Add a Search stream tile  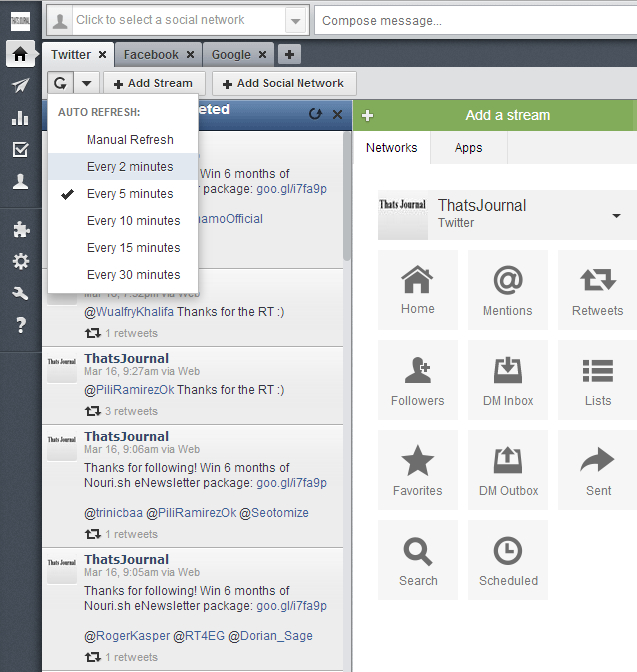418,560
